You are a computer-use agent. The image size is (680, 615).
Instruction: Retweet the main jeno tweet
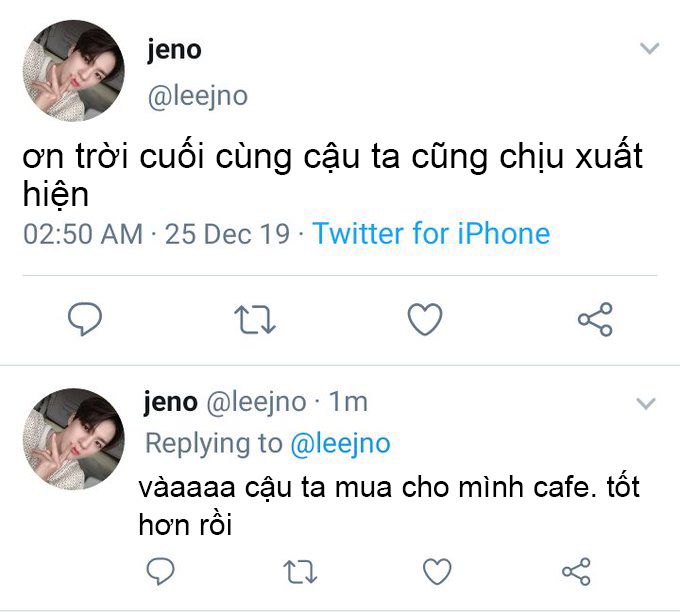pos(255,320)
